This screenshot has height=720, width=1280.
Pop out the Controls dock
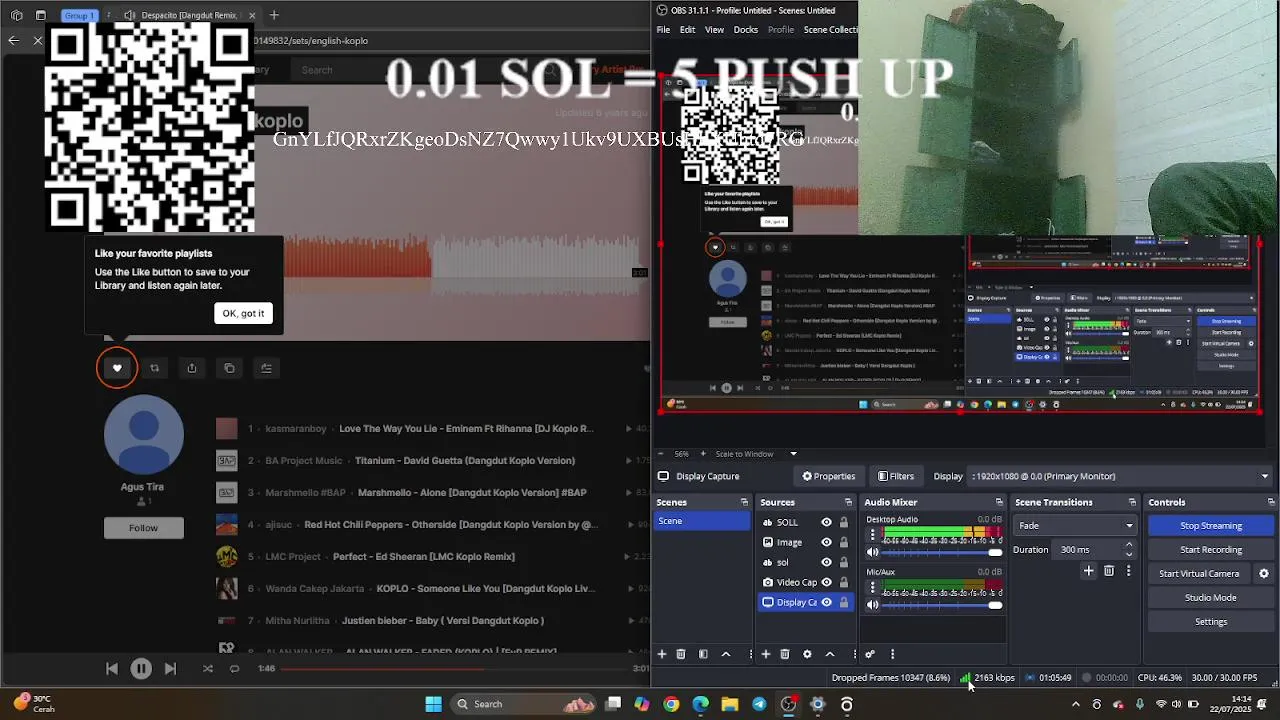(x=1271, y=502)
